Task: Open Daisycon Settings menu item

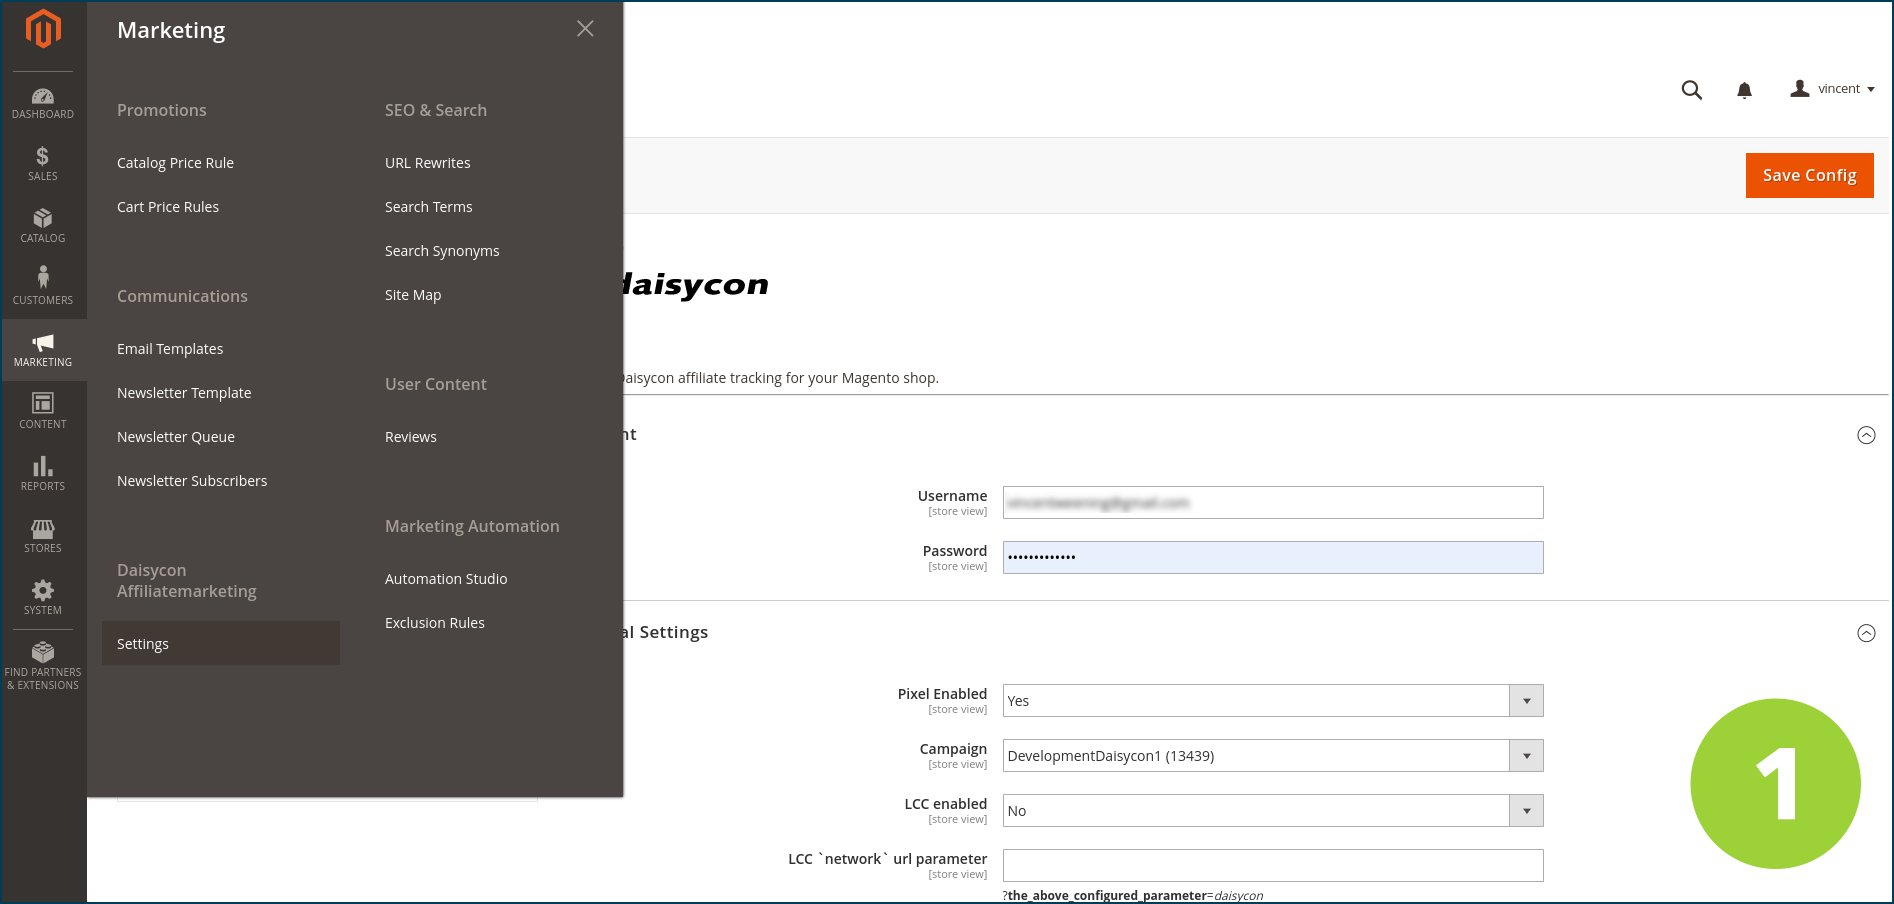Action: [x=221, y=644]
